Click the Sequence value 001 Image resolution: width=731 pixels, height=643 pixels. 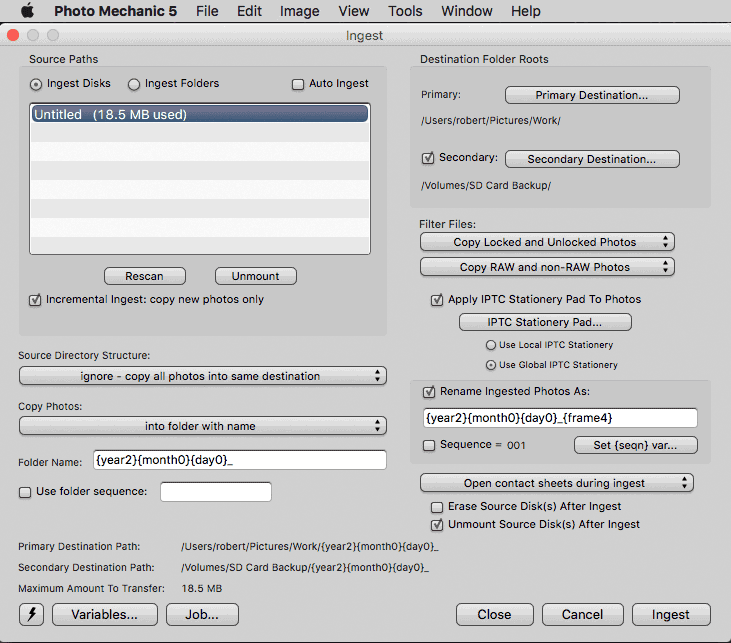click(x=516, y=445)
